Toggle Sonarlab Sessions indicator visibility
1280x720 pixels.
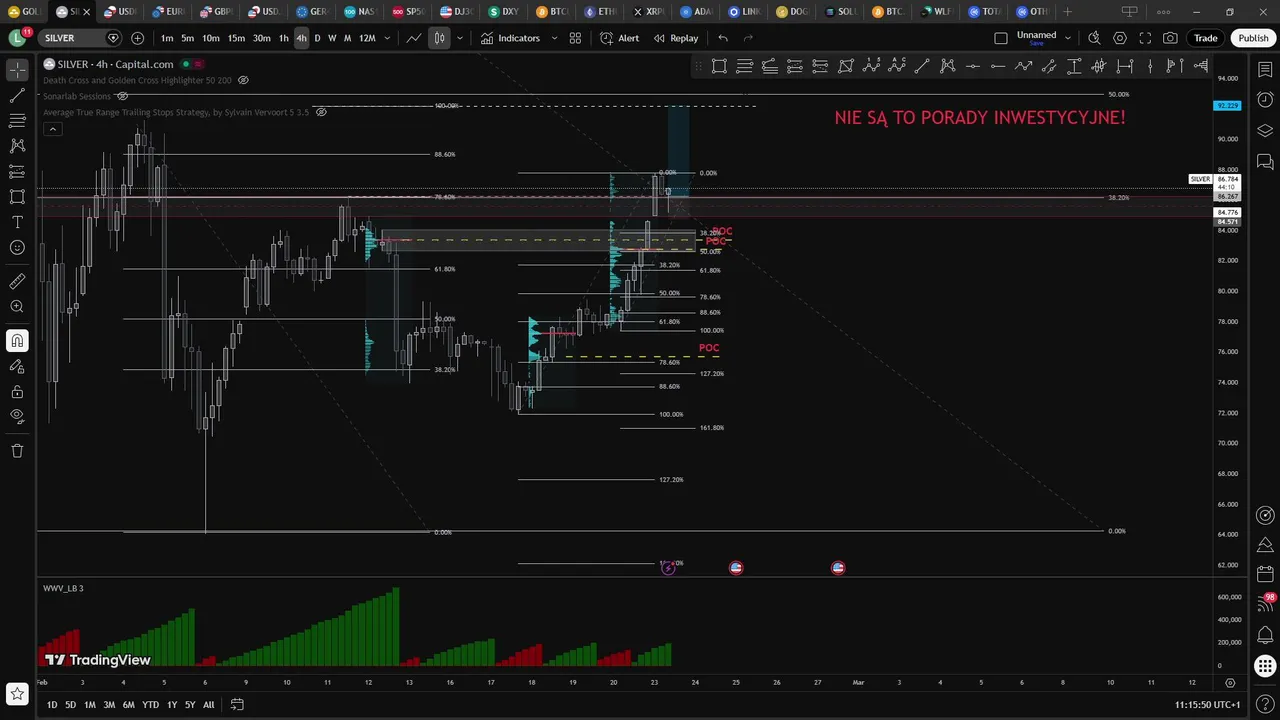tap(122, 96)
